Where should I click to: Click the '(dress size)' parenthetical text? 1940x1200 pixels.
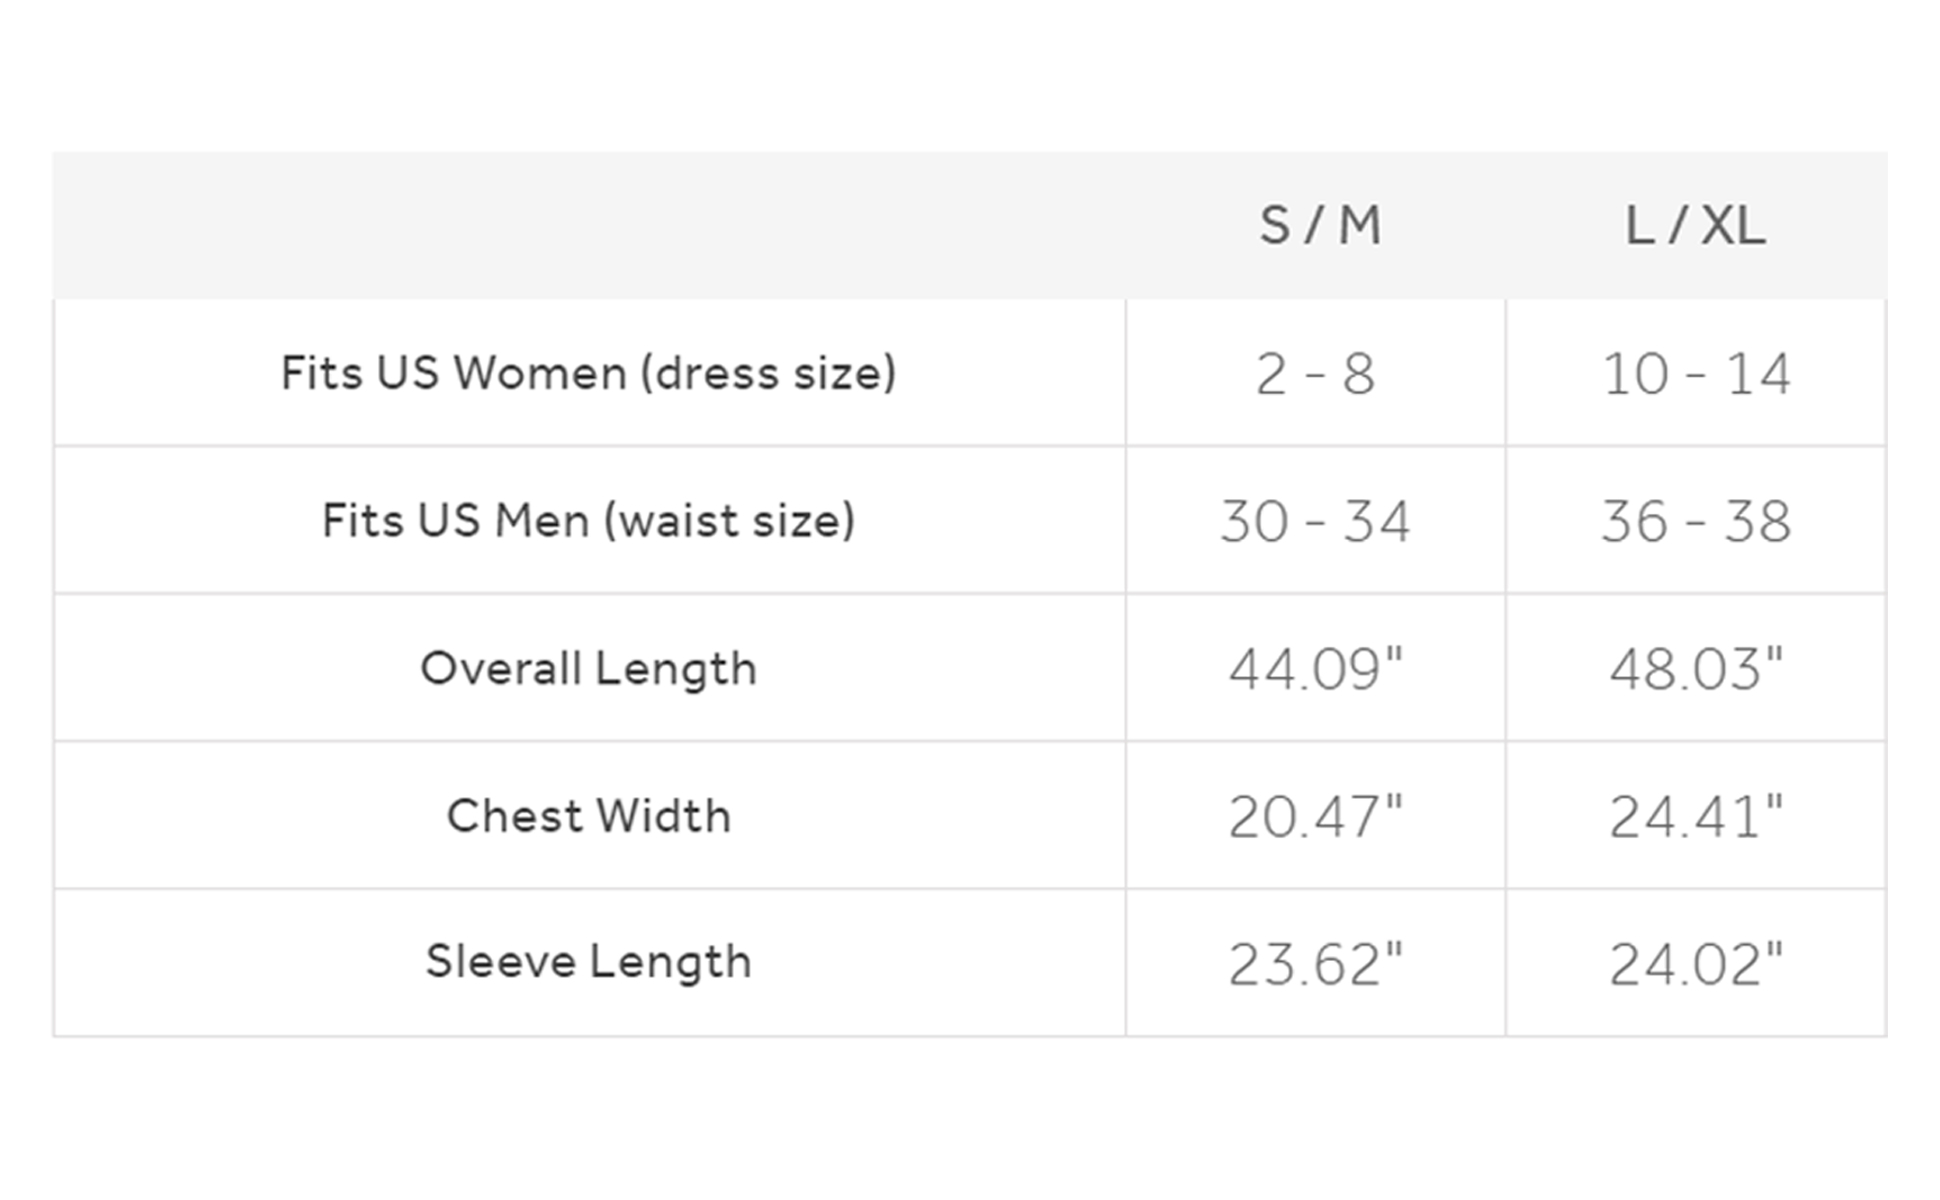[768, 373]
